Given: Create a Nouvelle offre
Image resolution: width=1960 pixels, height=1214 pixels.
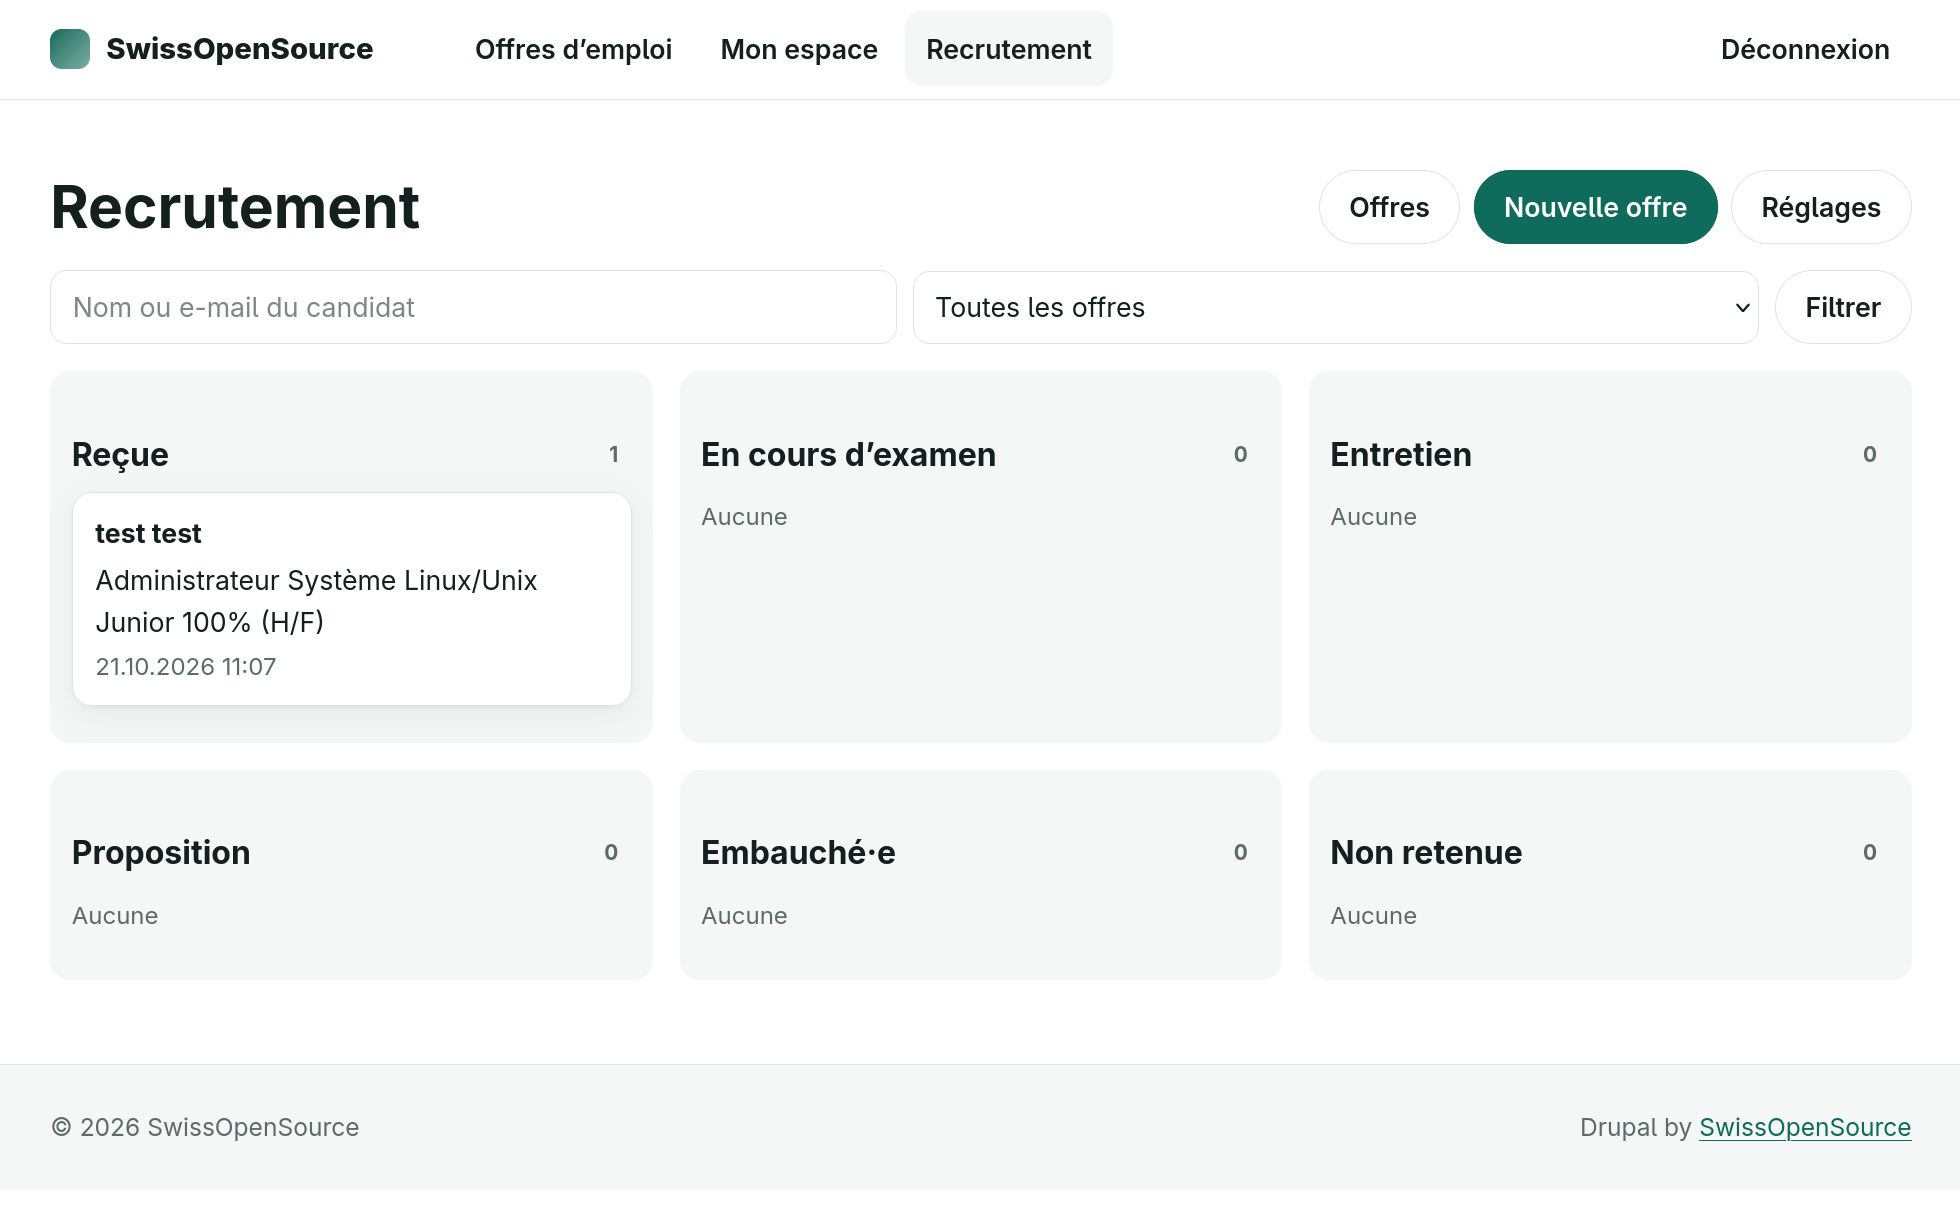Looking at the screenshot, I should click(1595, 207).
